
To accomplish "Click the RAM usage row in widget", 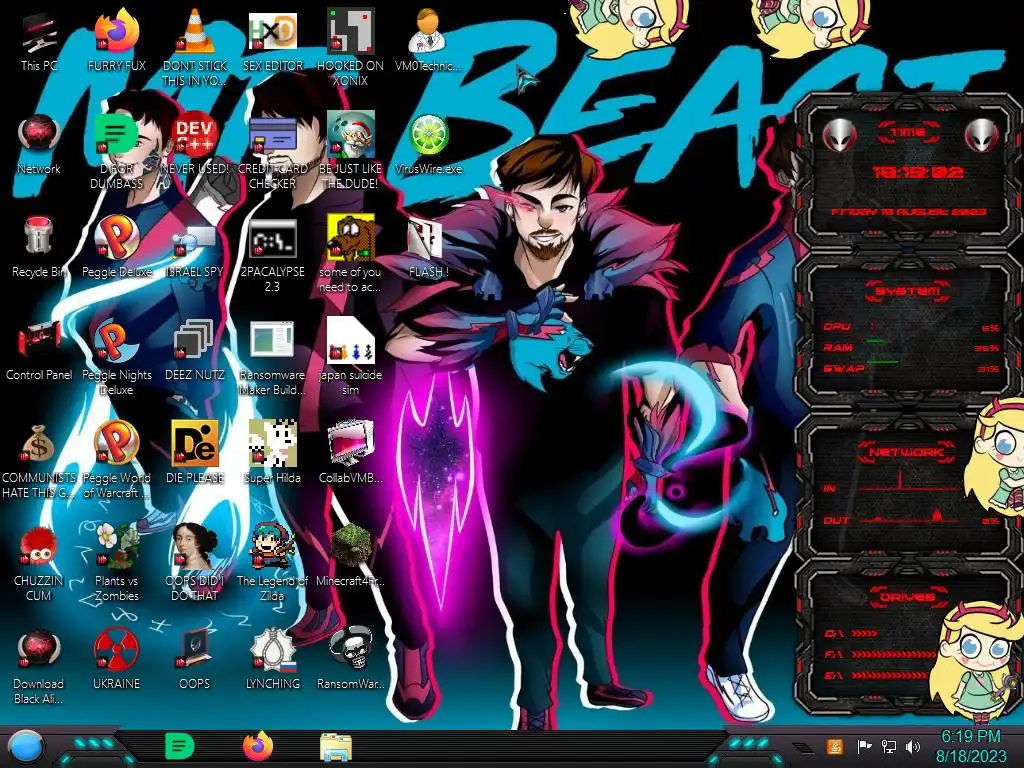I will (x=910, y=347).
